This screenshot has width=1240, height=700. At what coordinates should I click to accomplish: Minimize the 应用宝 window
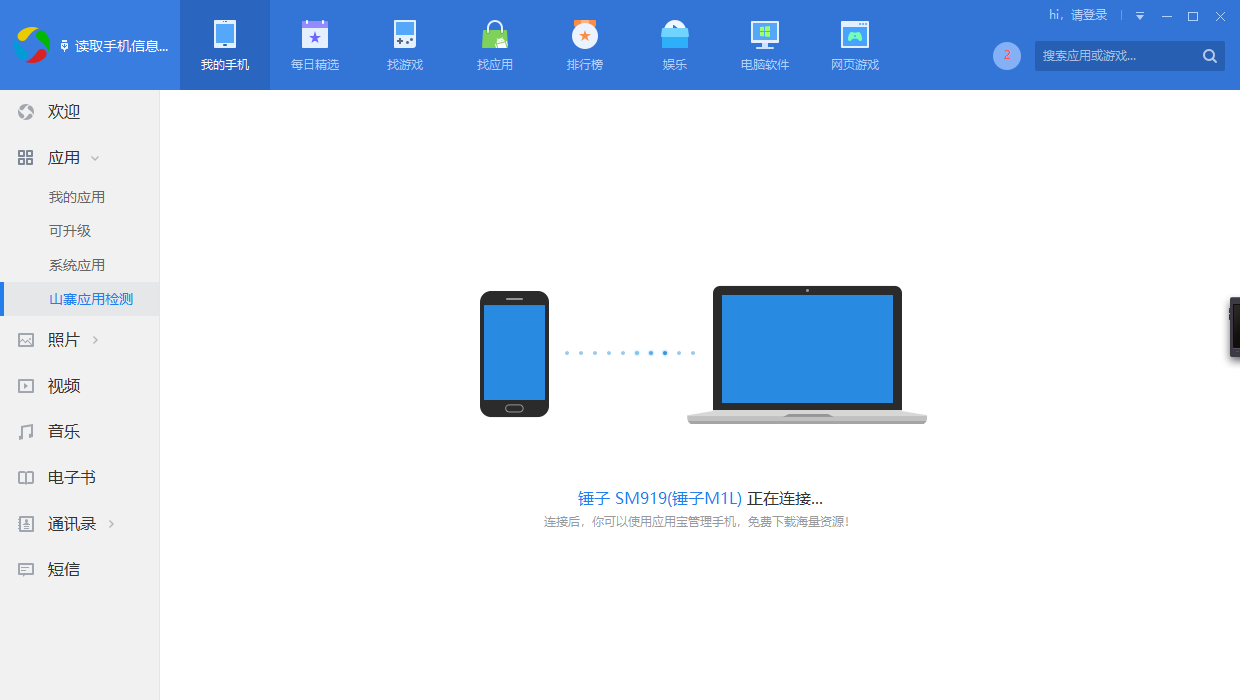point(1166,16)
